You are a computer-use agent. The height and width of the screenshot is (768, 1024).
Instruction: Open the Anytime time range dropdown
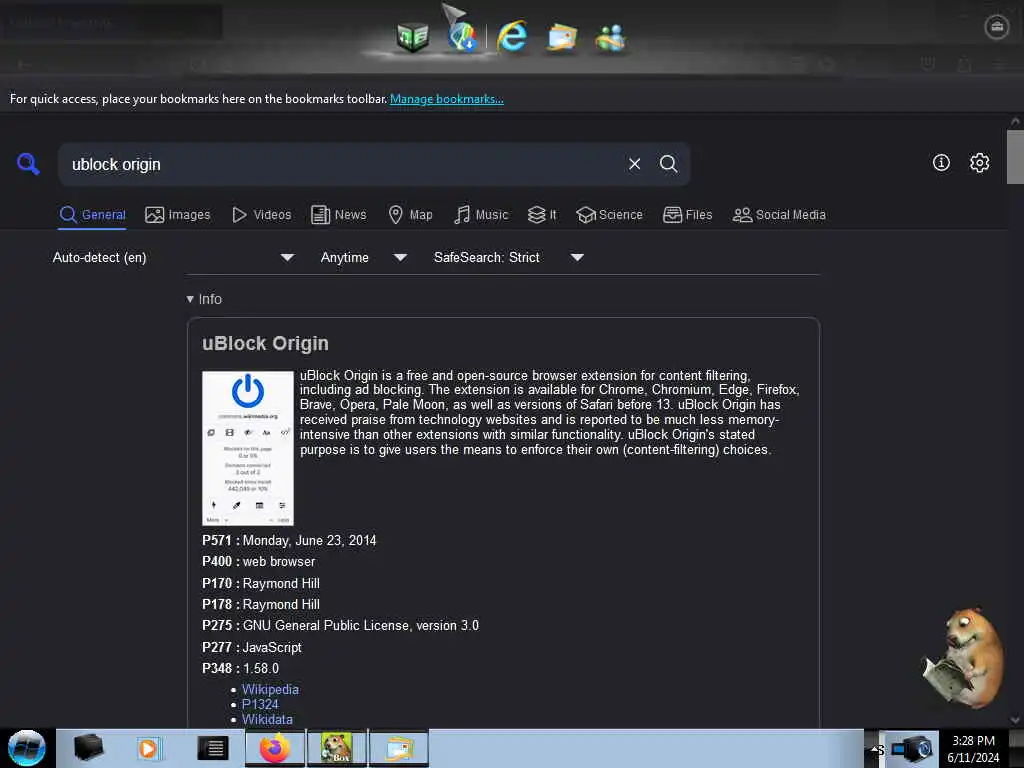tap(363, 257)
